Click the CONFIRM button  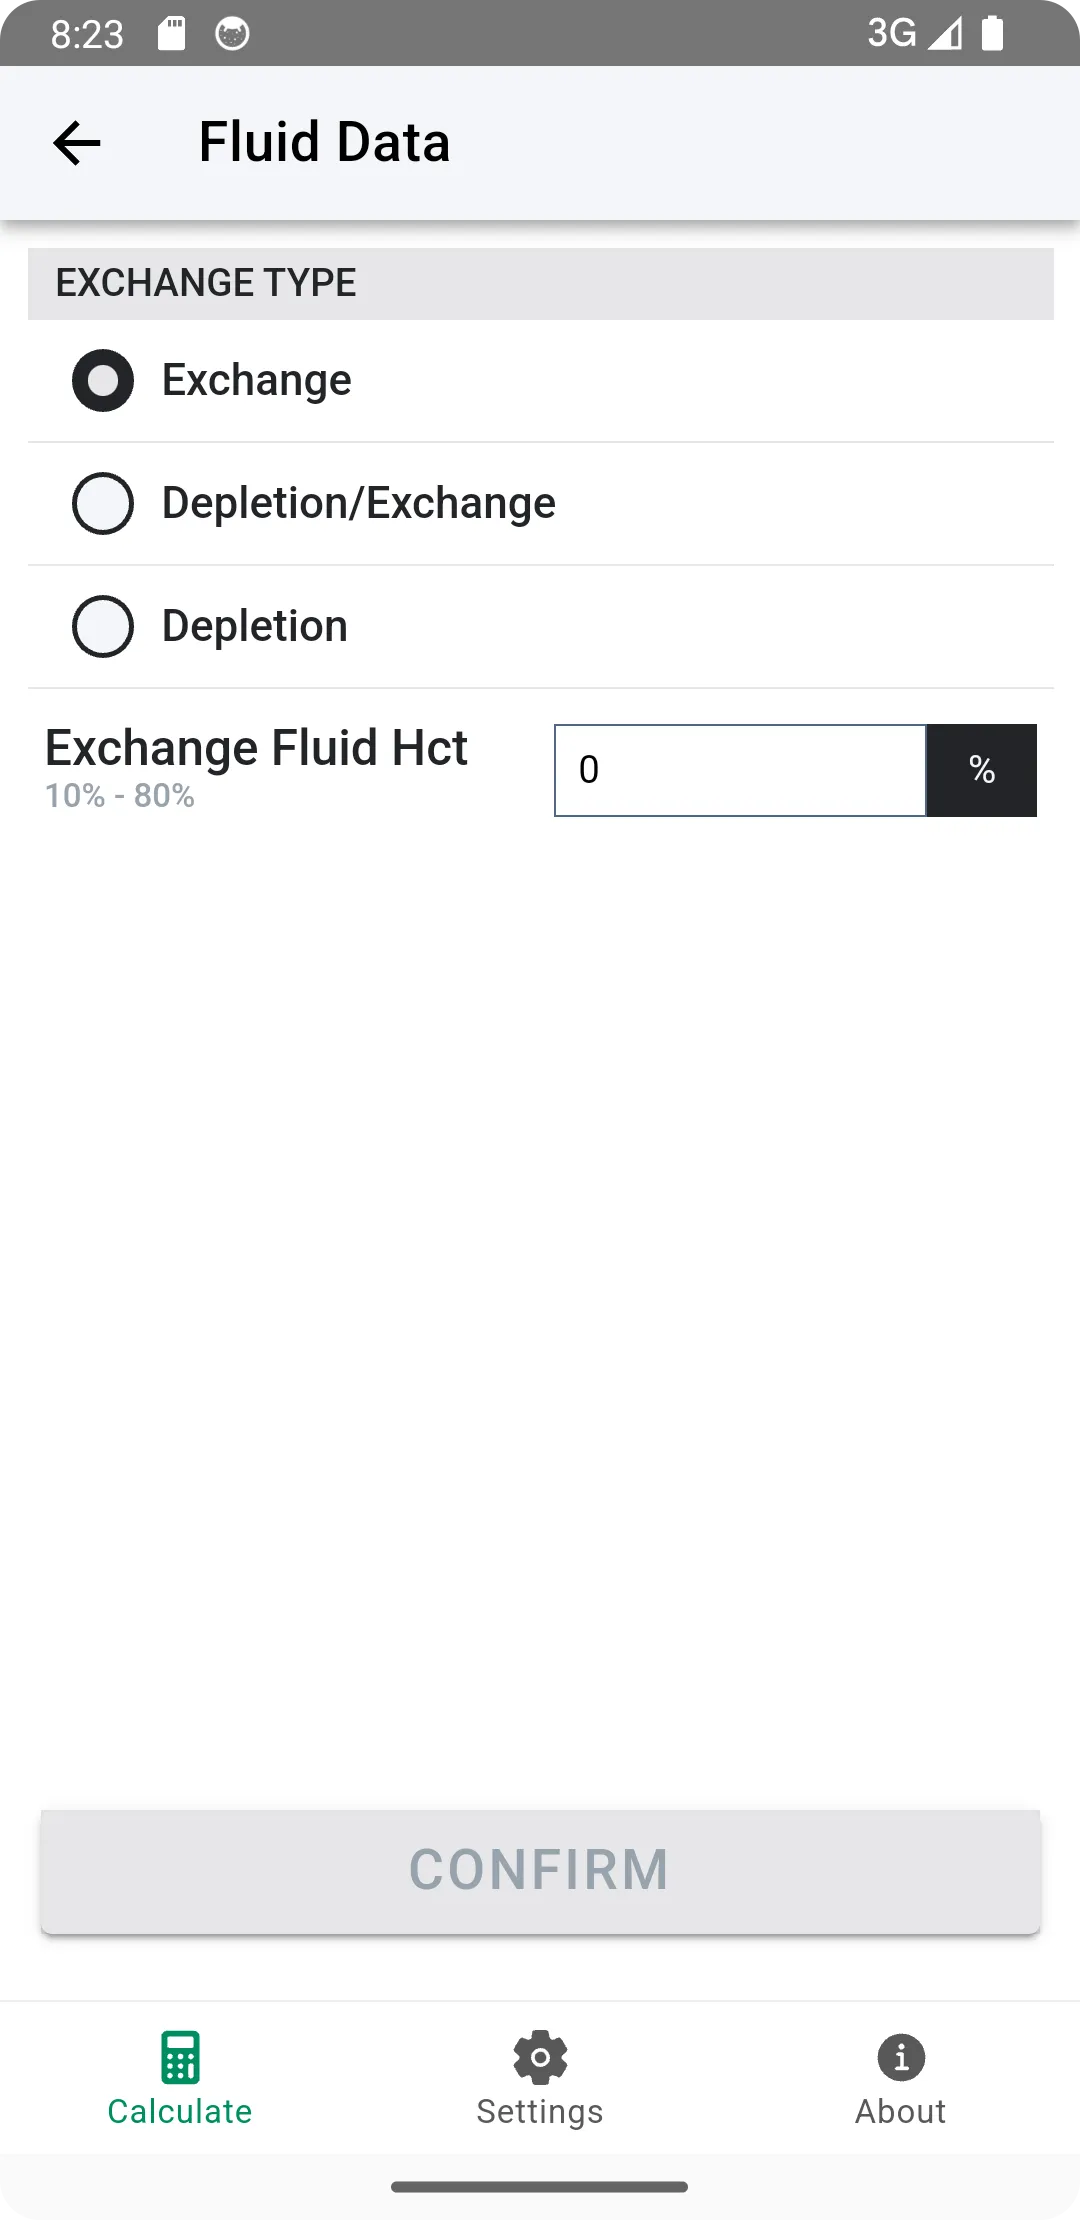click(540, 1871)
